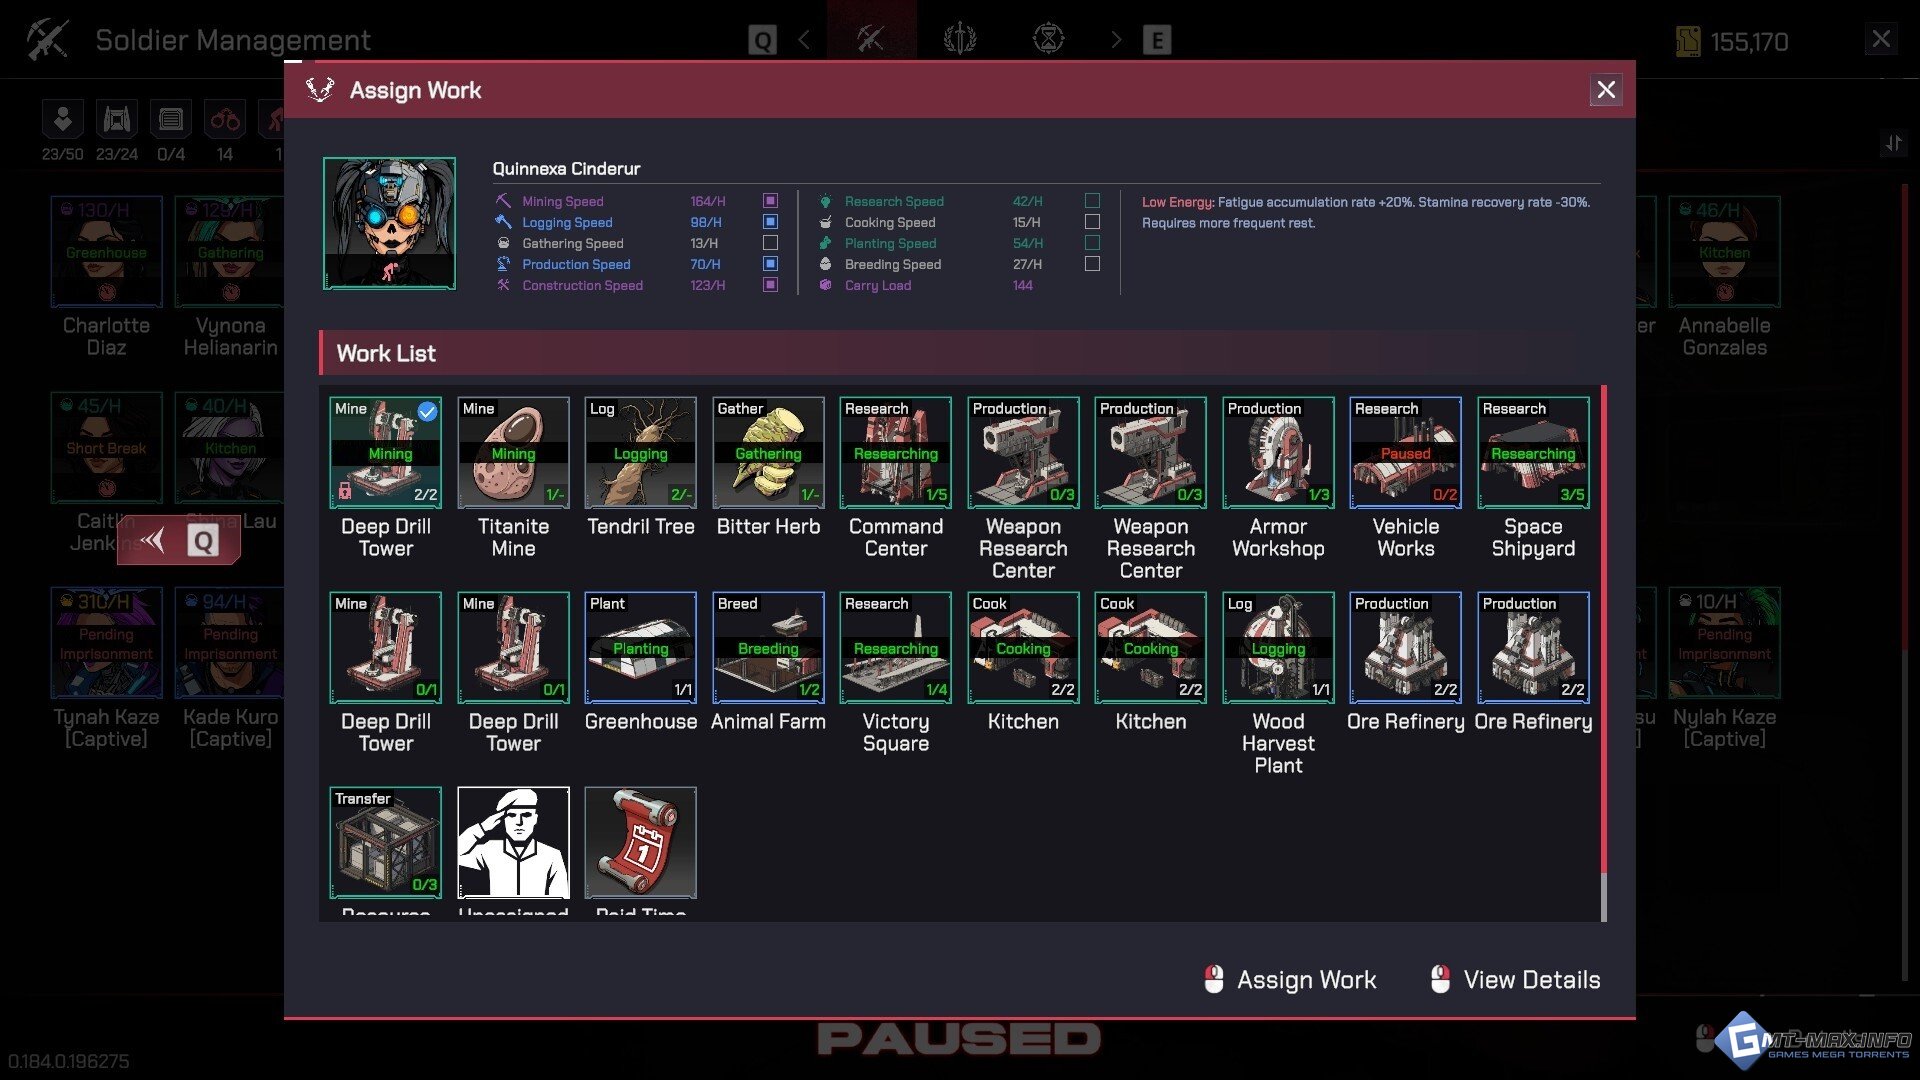
Task: Go to previous tab with left arrow
Action: (805, 40)
